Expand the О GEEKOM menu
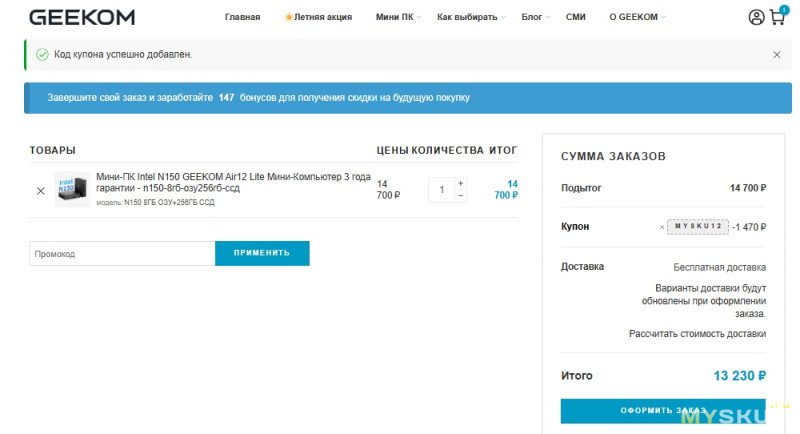Screen dimensions: 800x434 tap(637, 17)
